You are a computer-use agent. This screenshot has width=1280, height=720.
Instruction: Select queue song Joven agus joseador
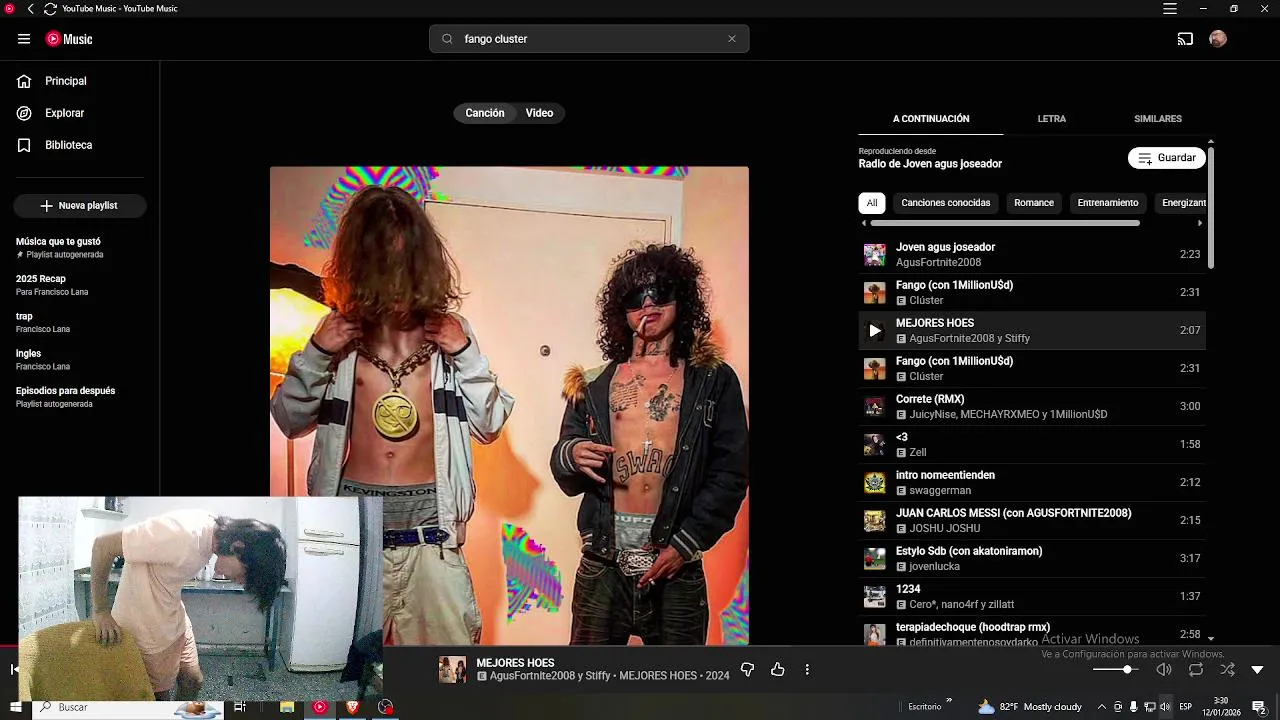coord(1032,254)
